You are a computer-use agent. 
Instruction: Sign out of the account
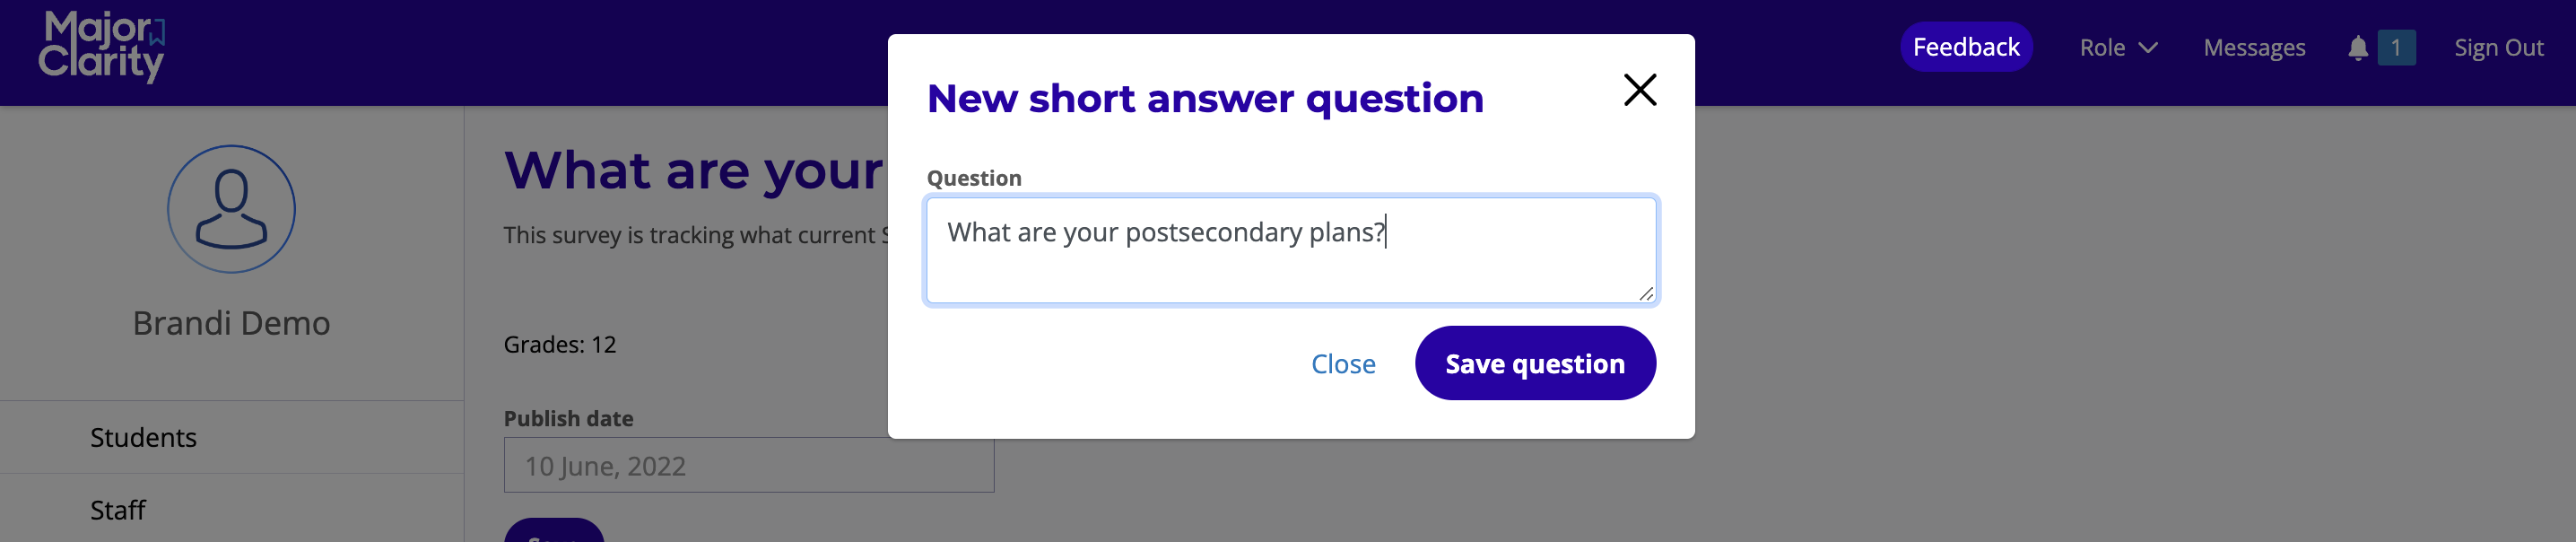tap(2498, 48)
